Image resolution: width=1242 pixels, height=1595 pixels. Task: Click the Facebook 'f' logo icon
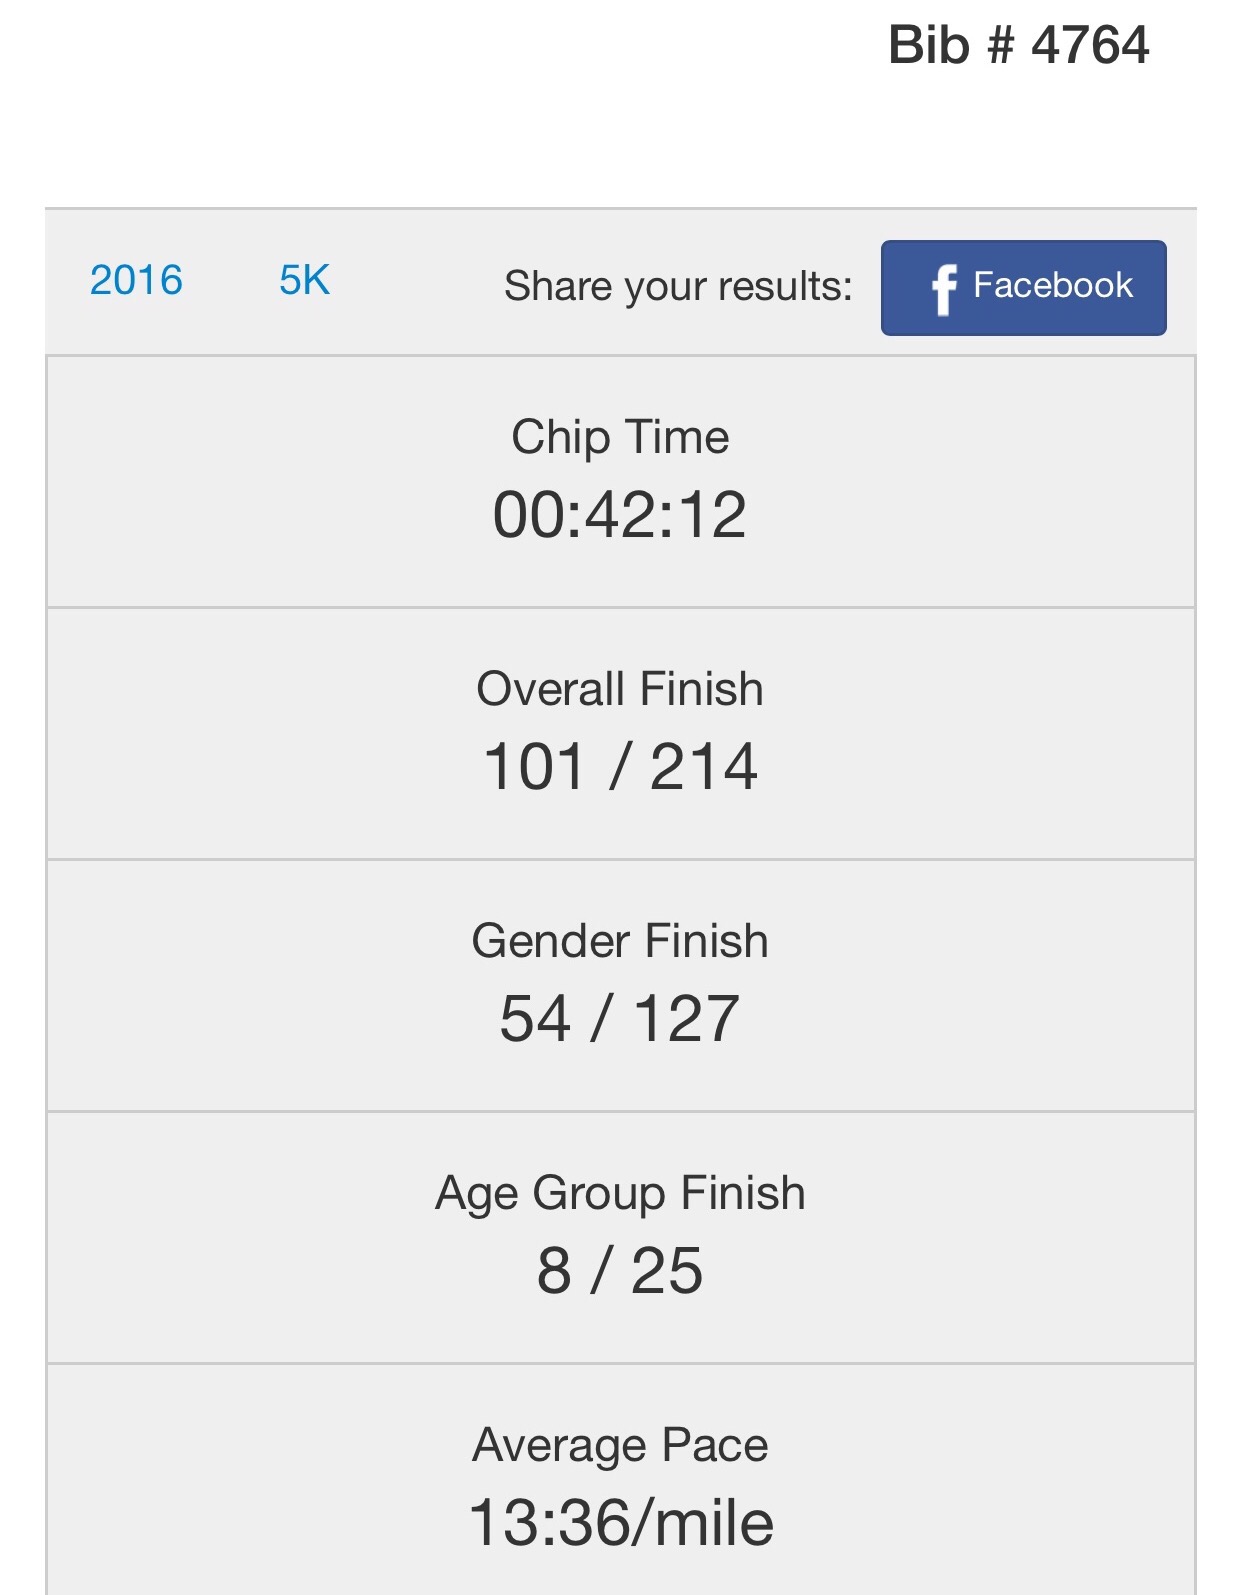pyautogui.click(x=944, y=288)
